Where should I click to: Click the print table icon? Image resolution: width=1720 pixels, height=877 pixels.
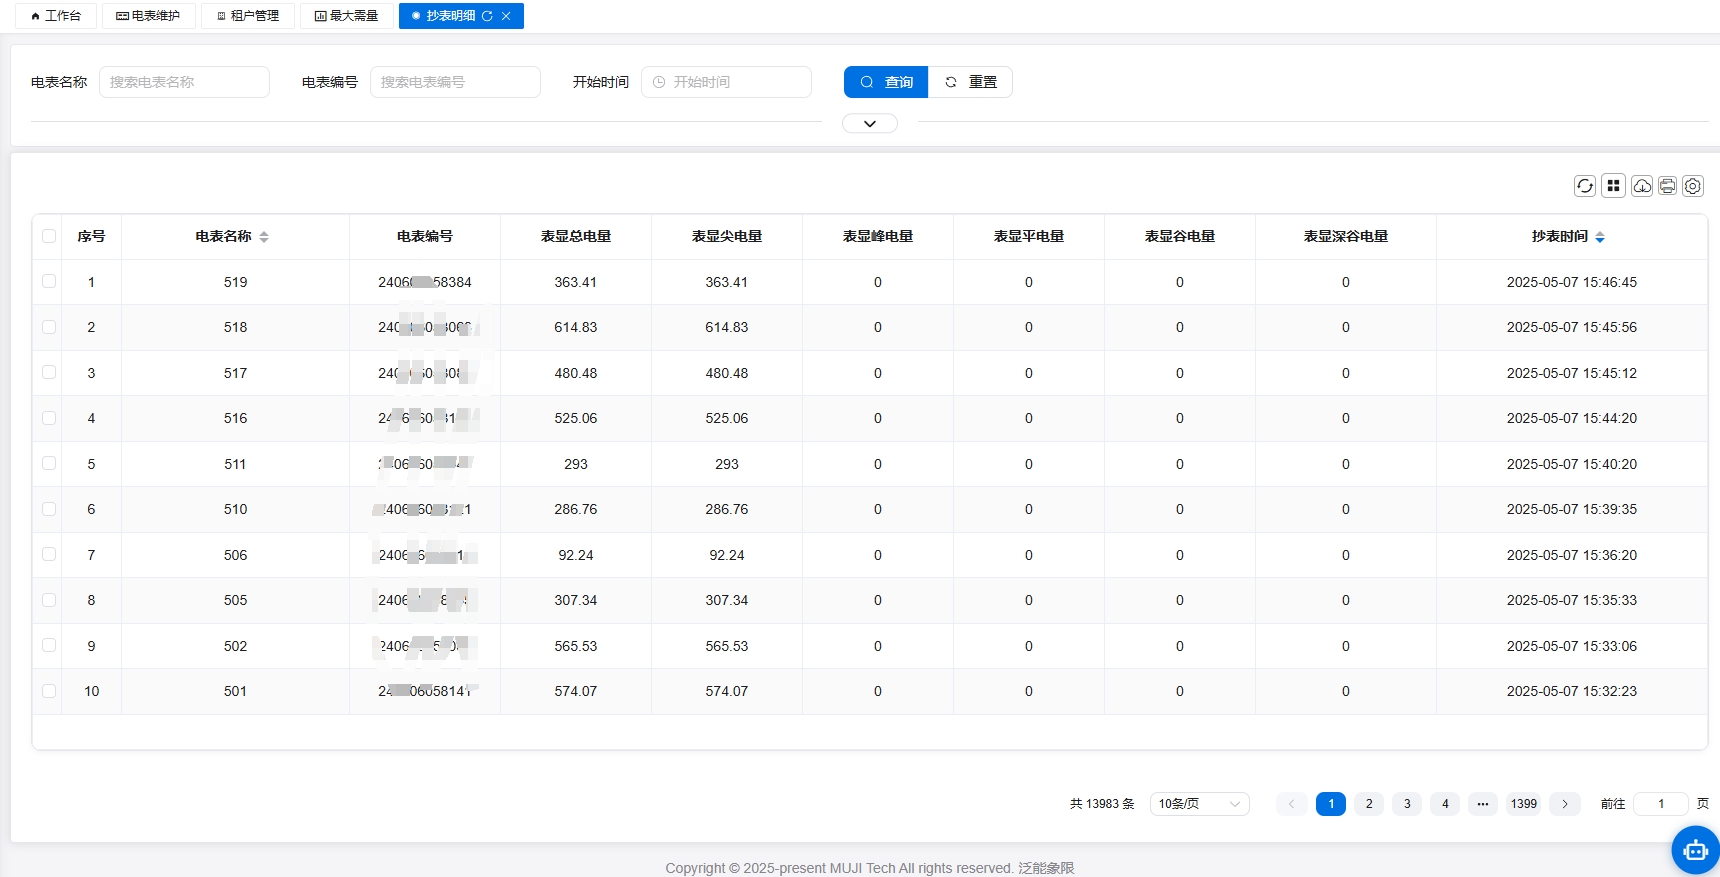[1667, 186]
